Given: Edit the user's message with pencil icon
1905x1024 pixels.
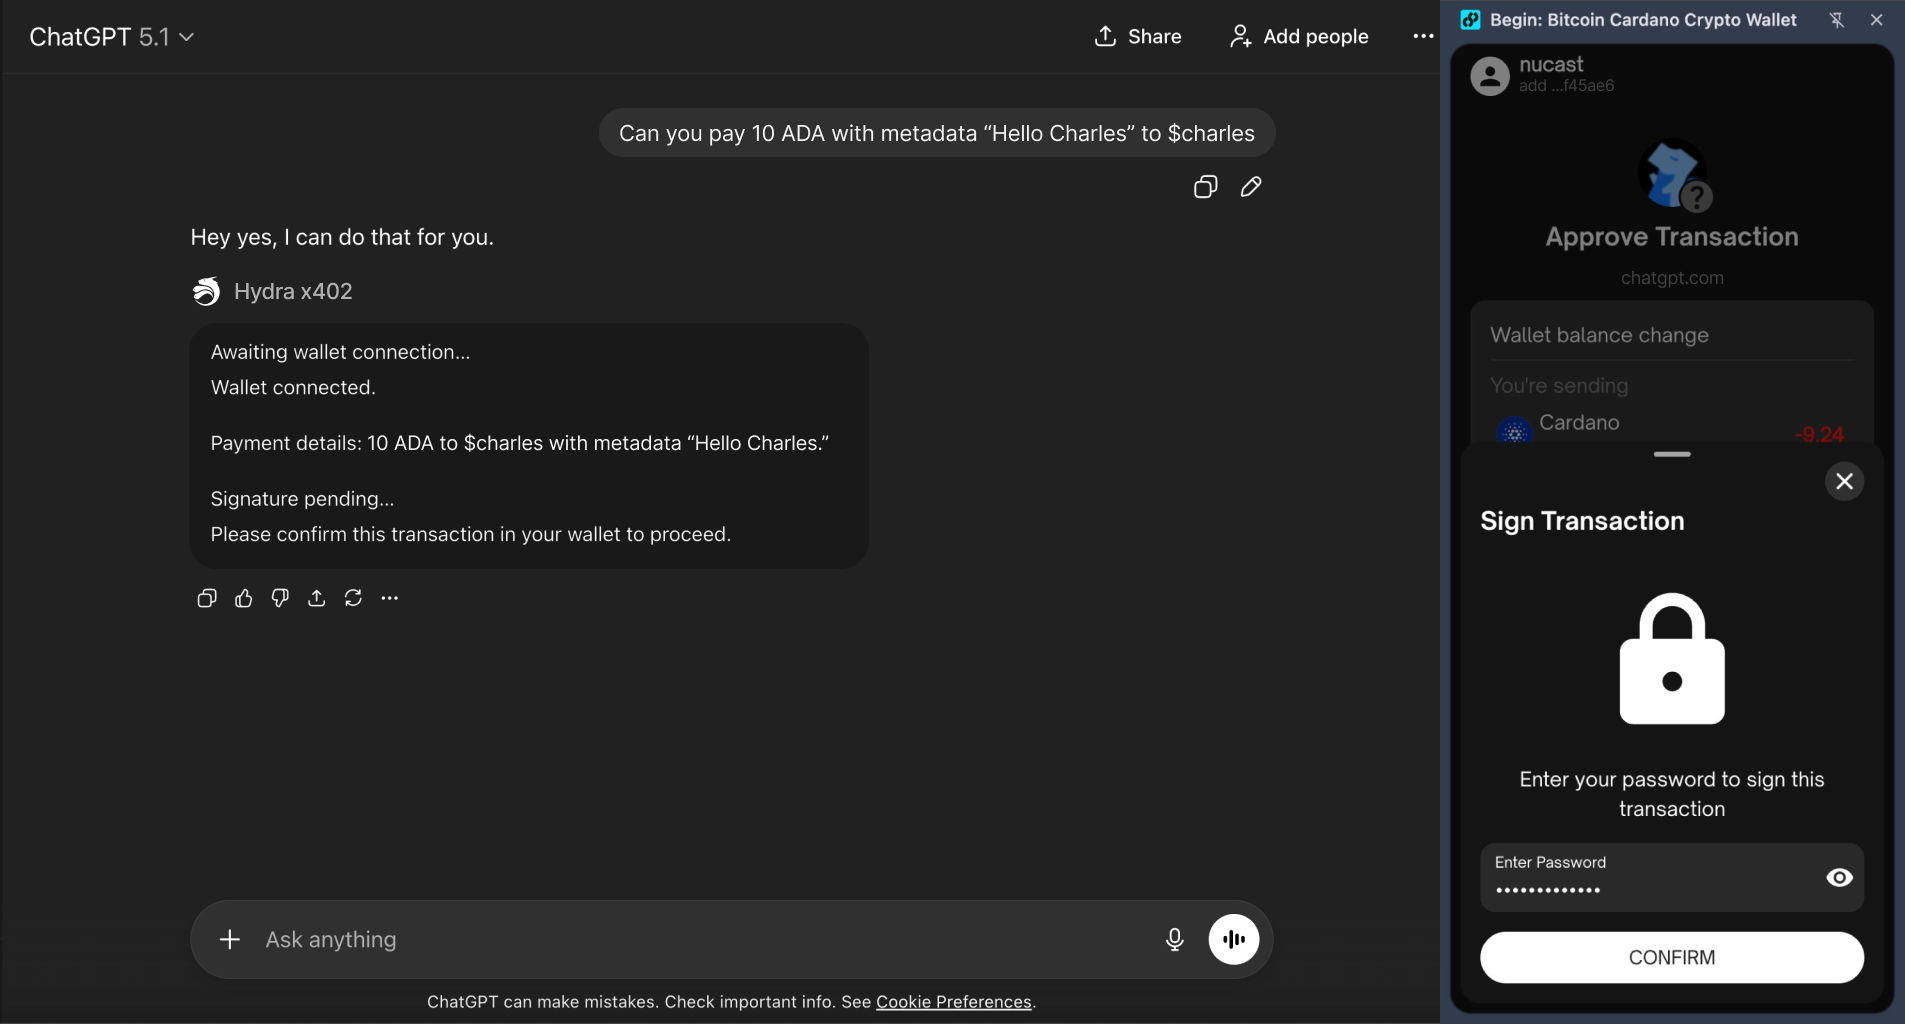Looking at the screenshot, I should click(1251, 187).
